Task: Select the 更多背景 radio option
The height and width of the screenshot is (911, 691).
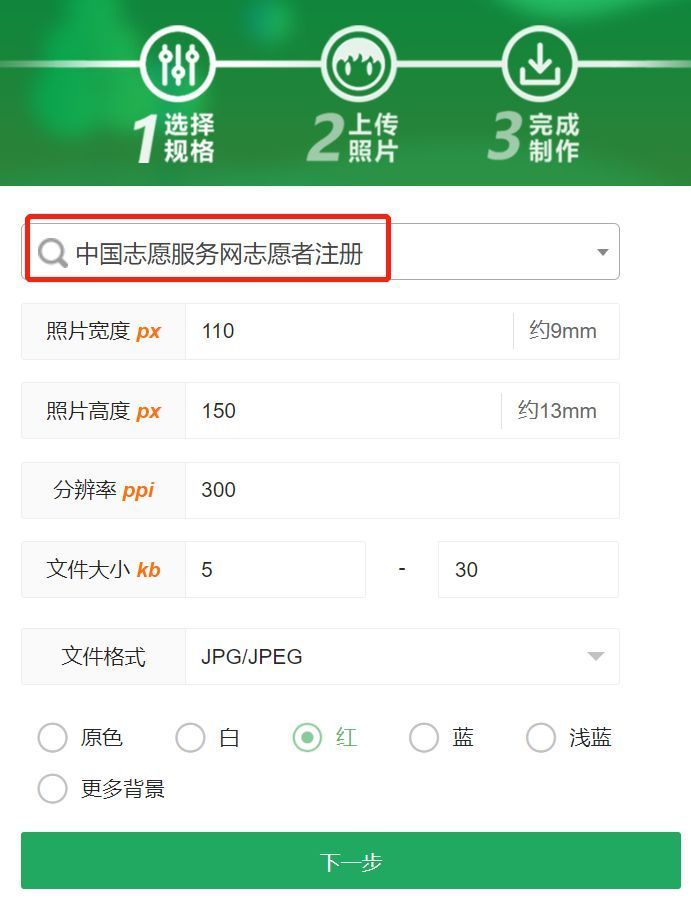Action: [x=52, y=788]
